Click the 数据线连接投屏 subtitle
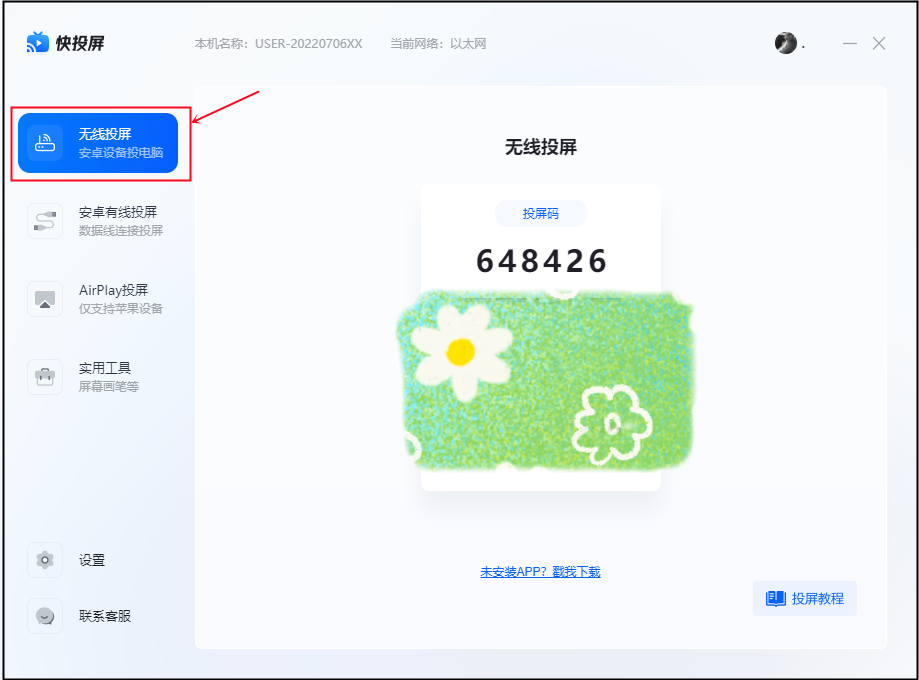 121,230
